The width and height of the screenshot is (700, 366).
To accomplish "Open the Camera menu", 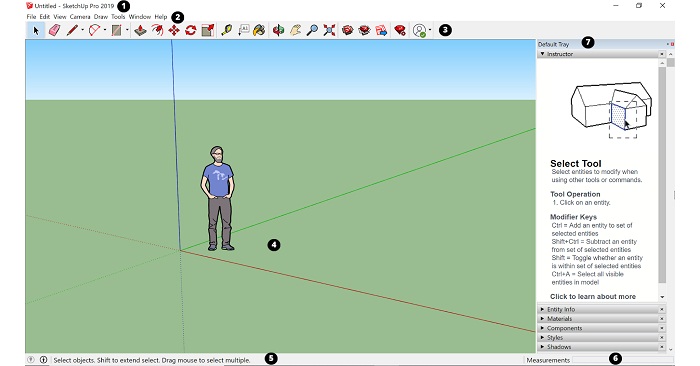I will 80,17.
